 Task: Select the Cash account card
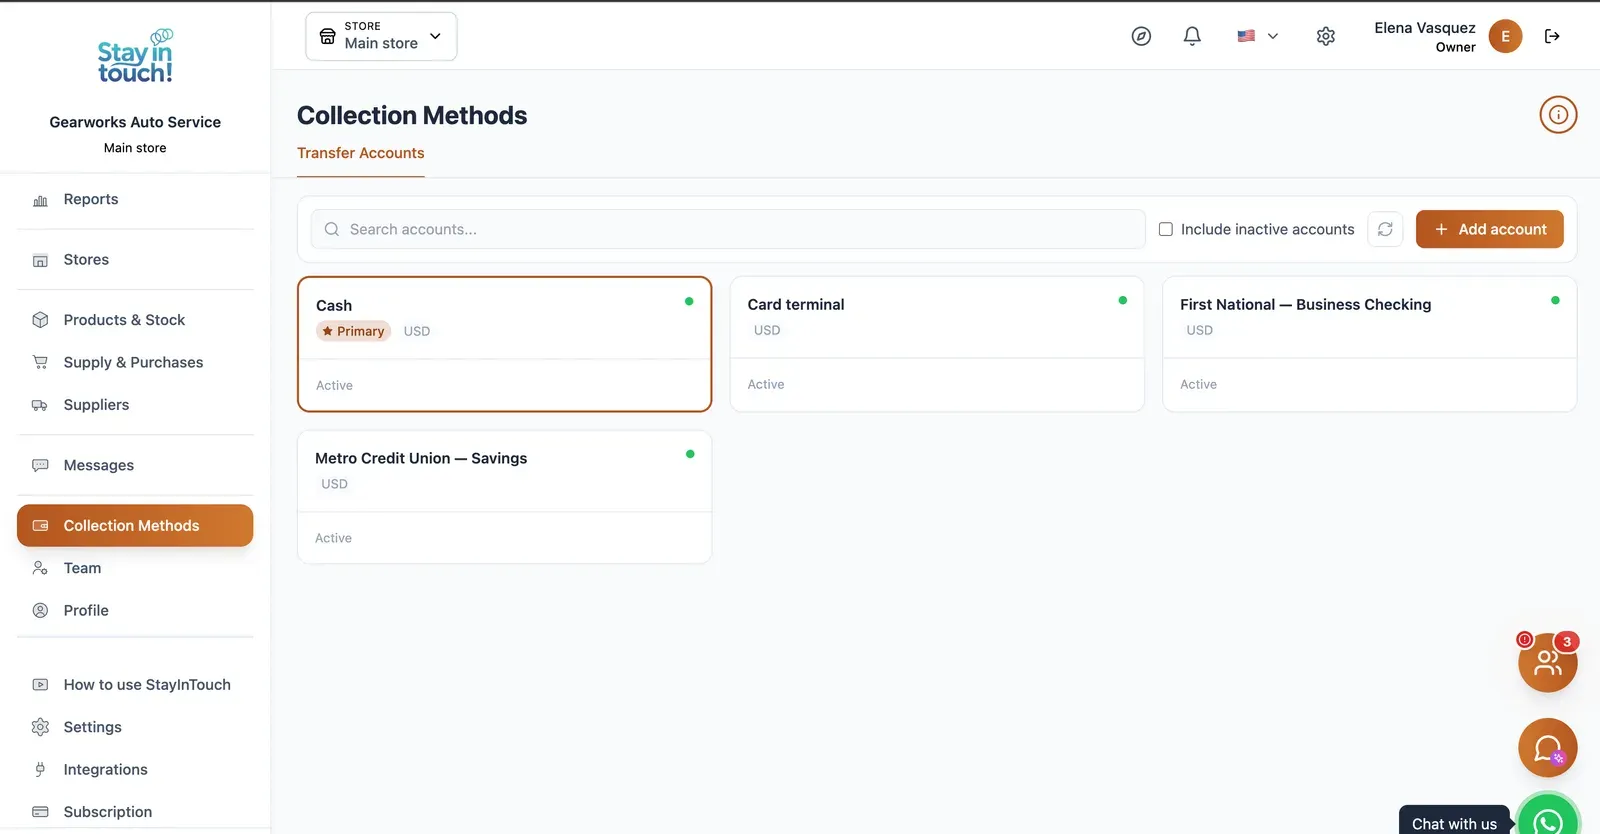point(504,344)
